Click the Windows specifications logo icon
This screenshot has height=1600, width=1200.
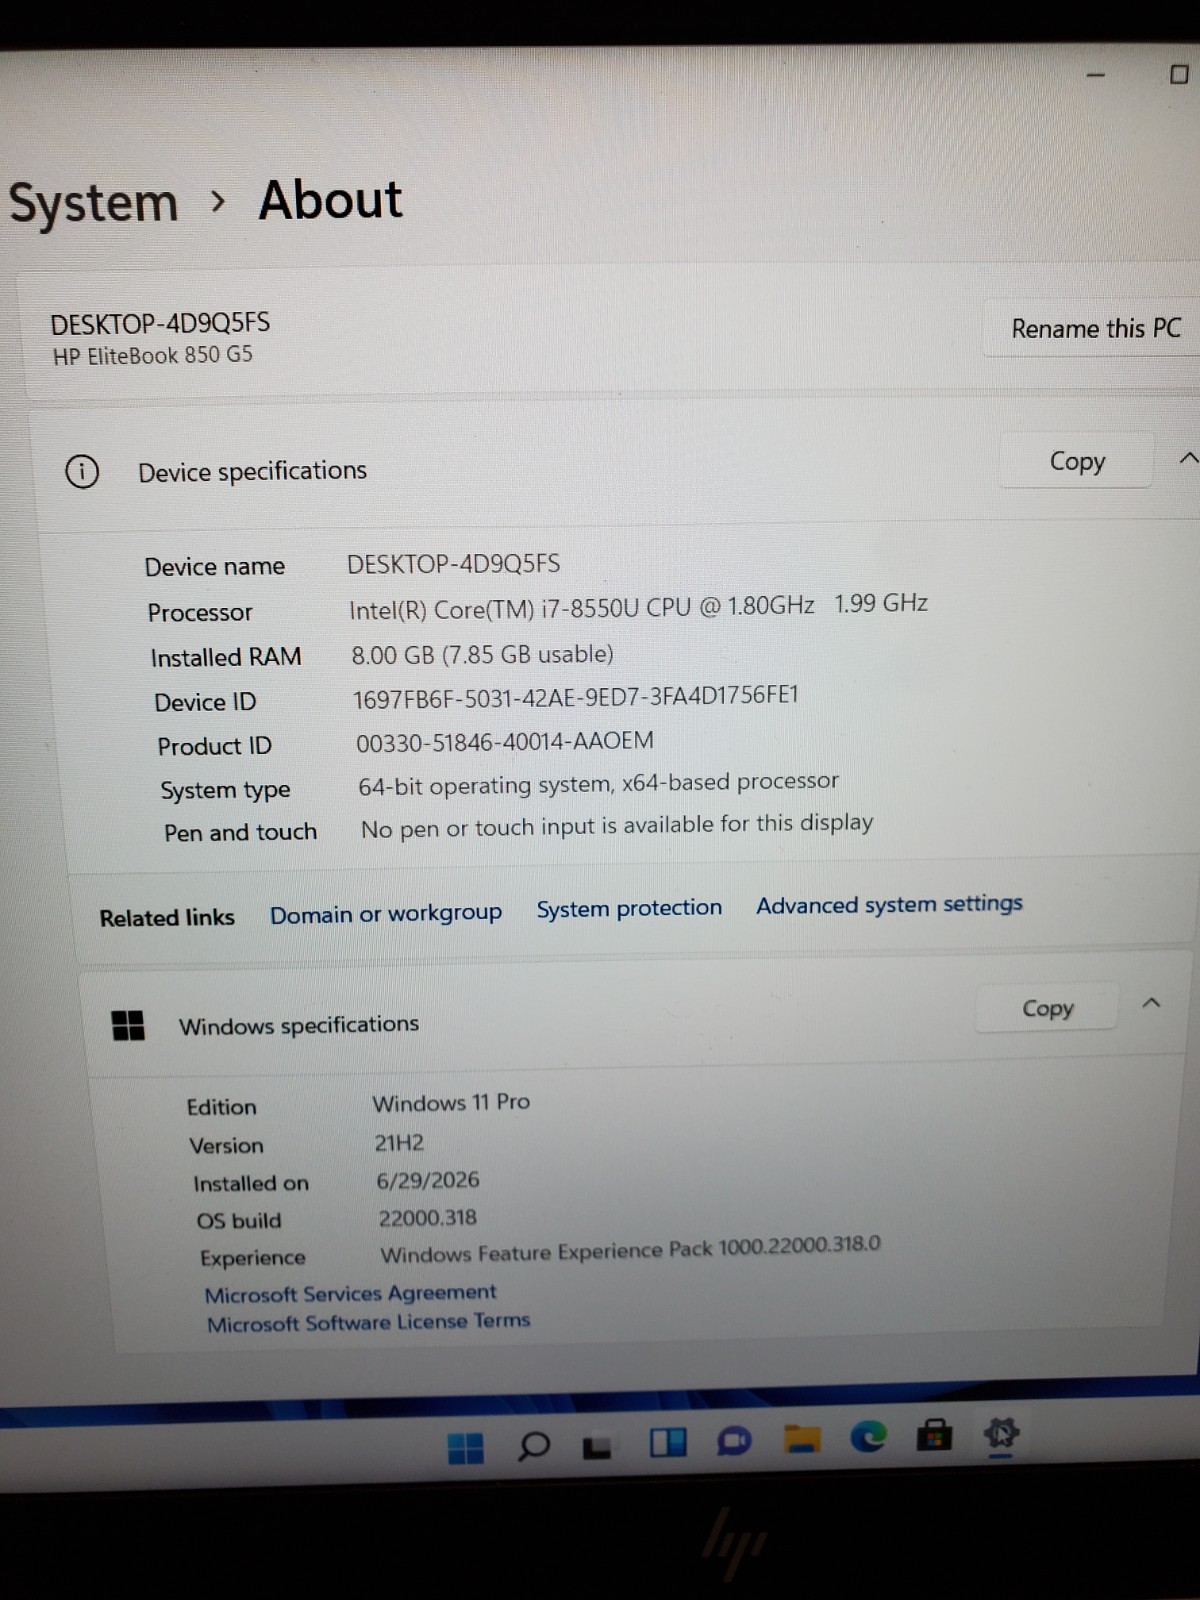click(x=128, y=1025)
